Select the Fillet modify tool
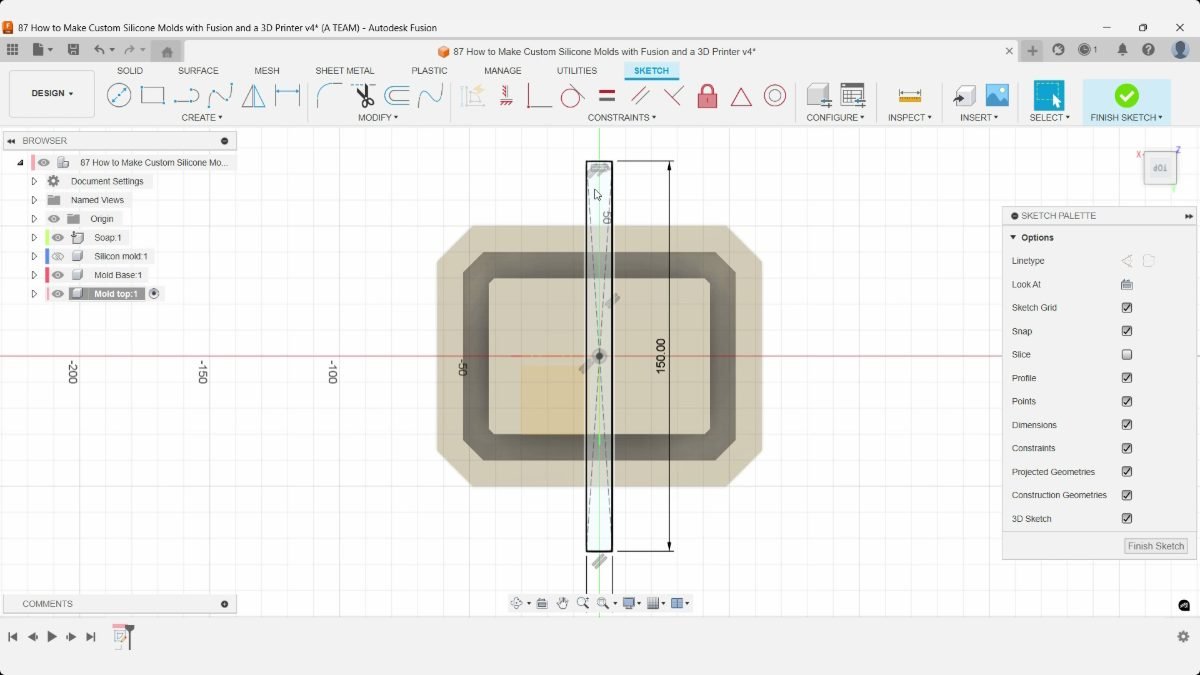The image size is (1200, 675). (x=329, y=96)
